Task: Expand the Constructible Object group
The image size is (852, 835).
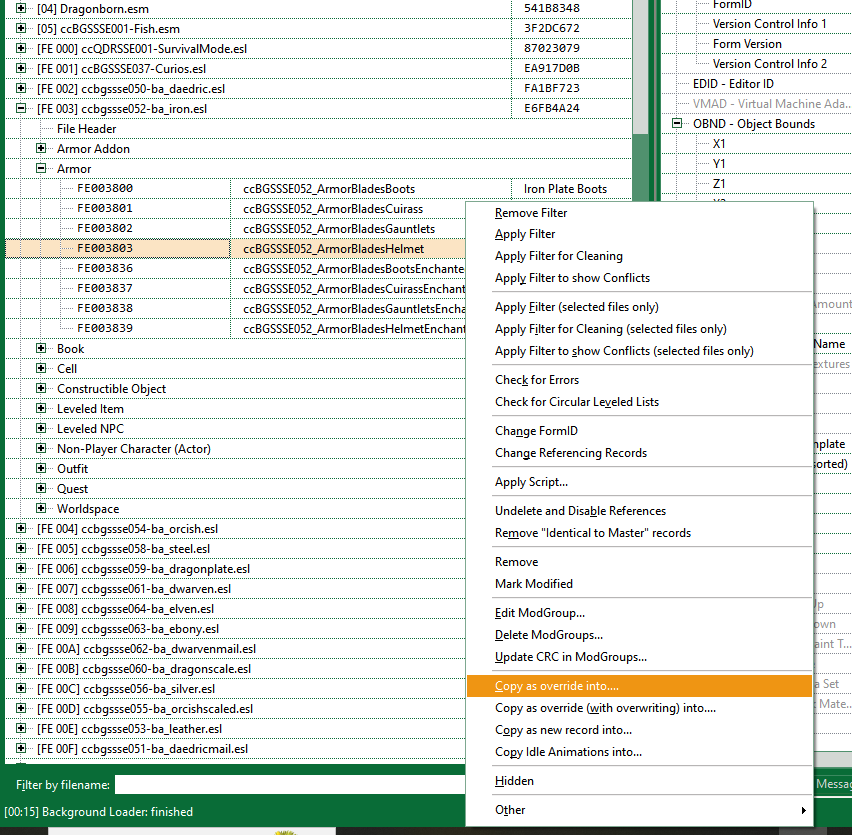Action: click(x=41, y=388)
